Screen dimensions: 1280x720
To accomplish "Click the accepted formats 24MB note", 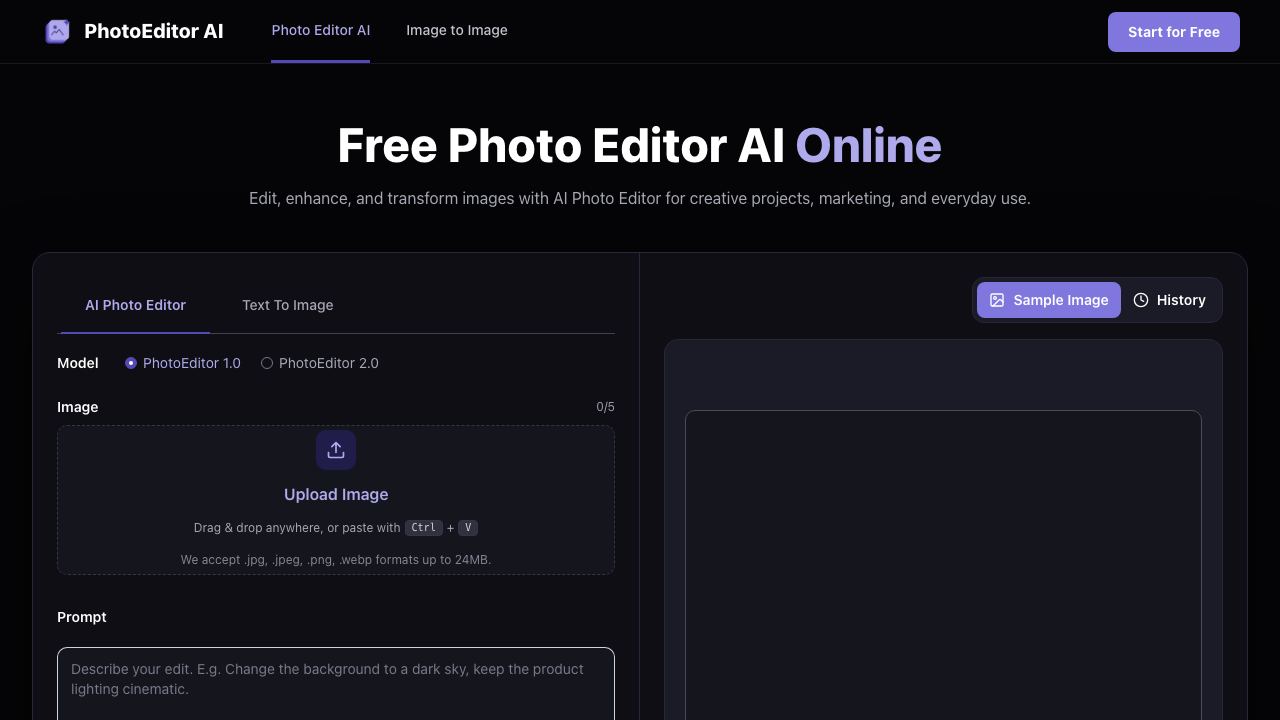I will point(336,560).
